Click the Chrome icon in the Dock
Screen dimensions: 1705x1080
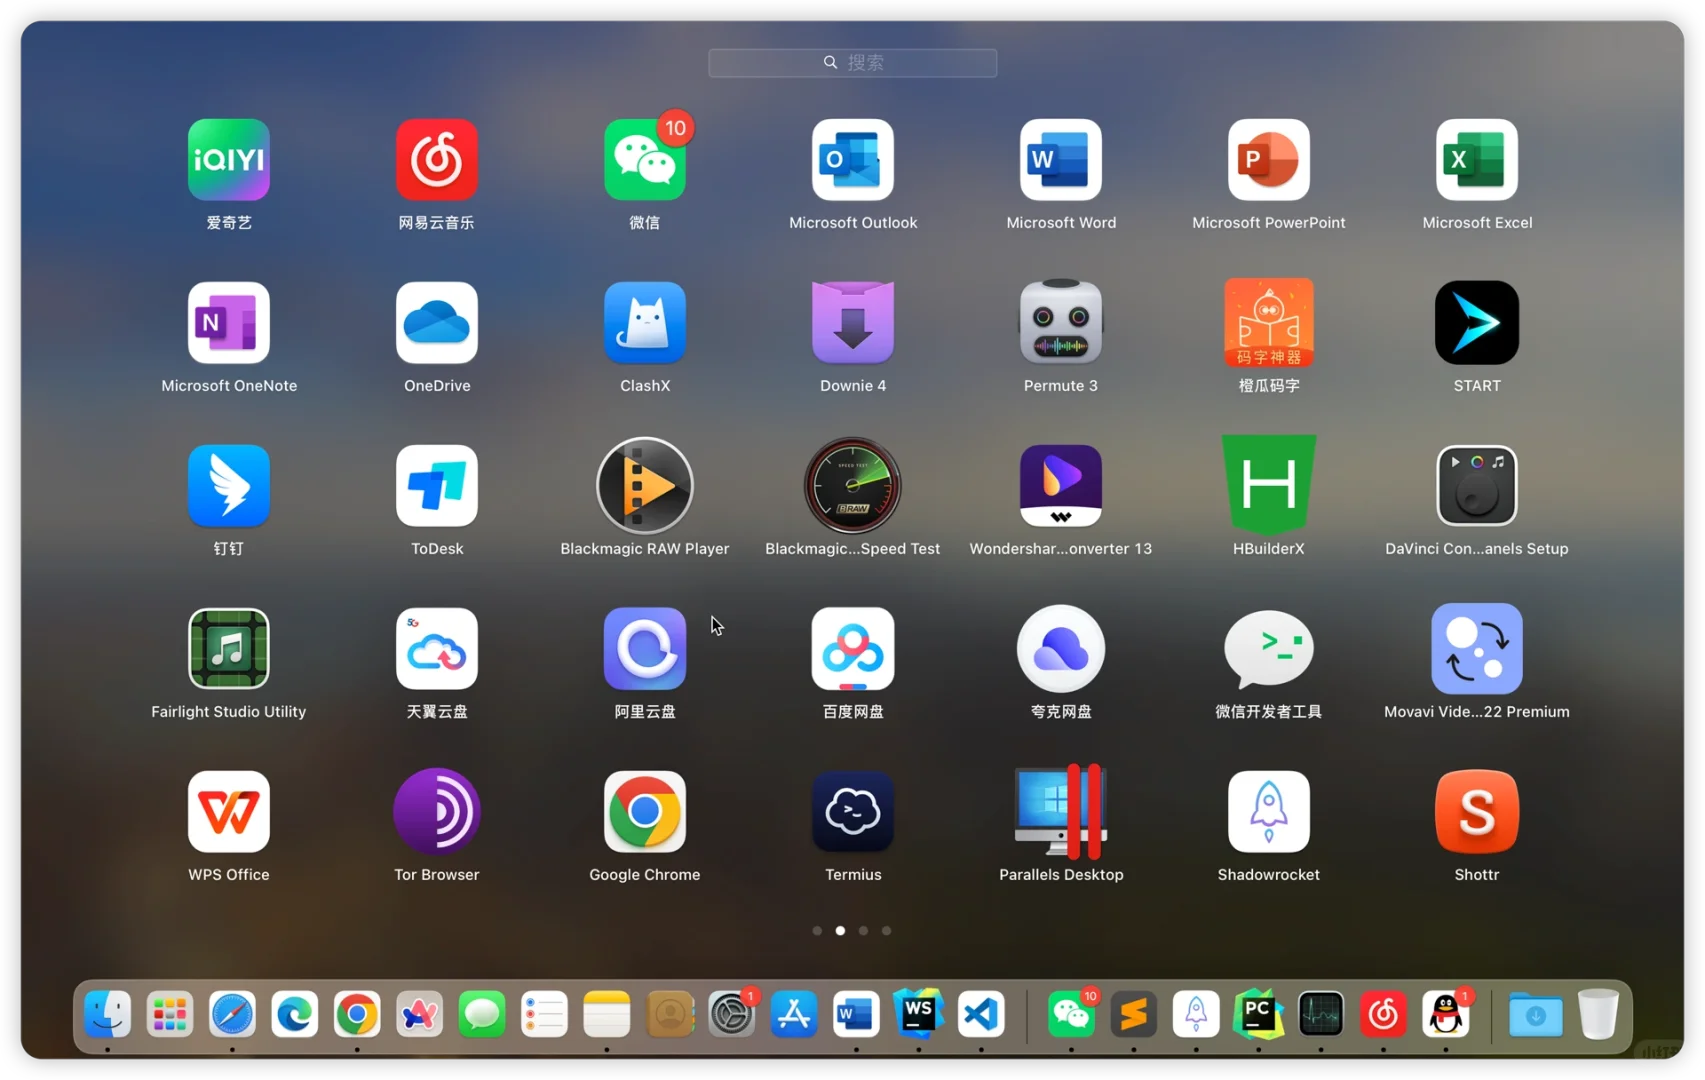(357, 1015)
